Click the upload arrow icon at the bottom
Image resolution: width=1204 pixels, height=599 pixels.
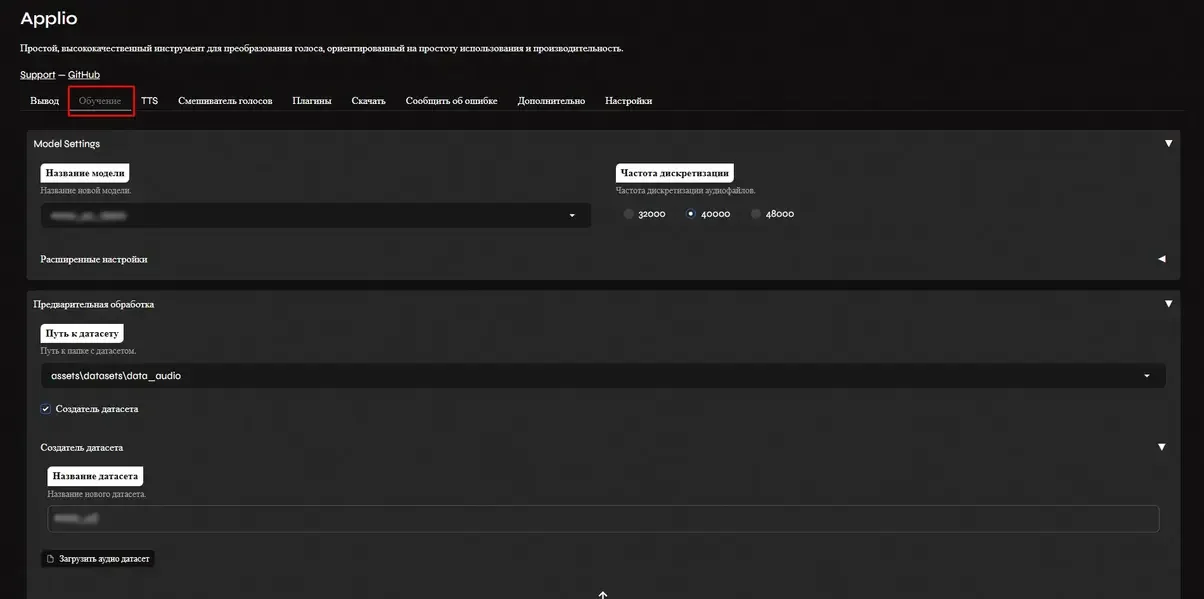[603, 594]
